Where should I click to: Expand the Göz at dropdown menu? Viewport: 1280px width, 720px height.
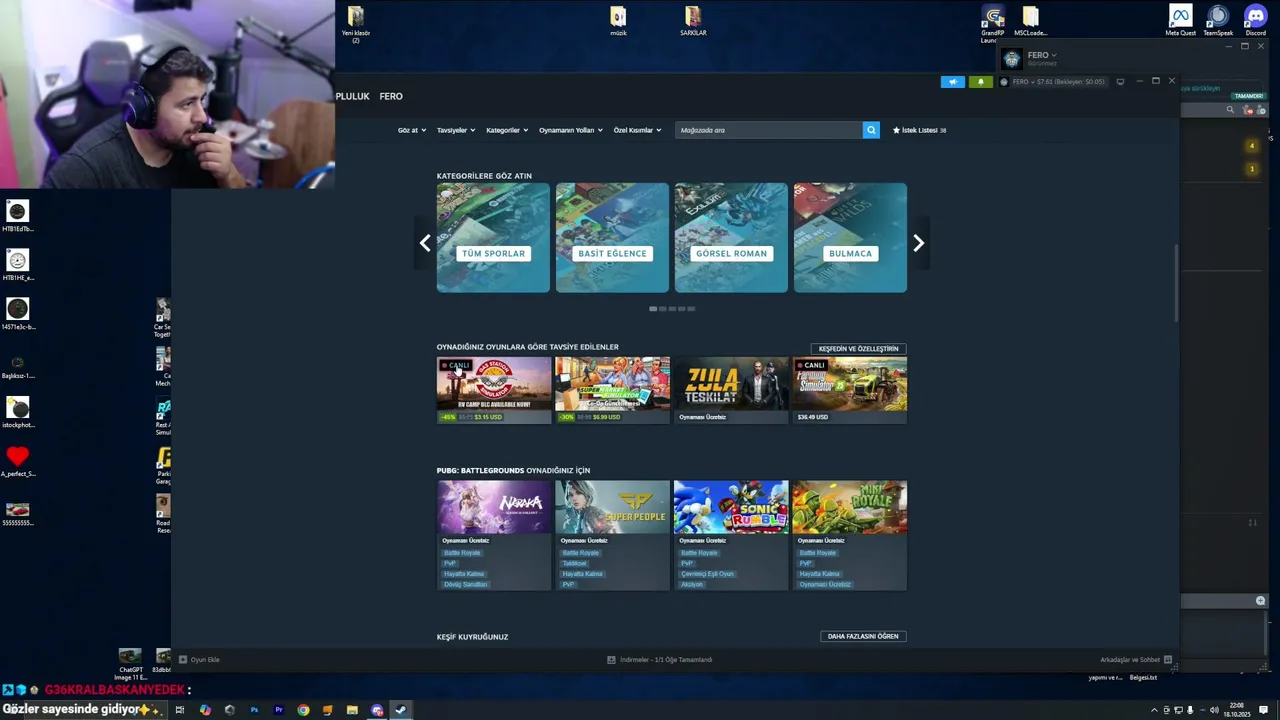(x=412, y=130)
